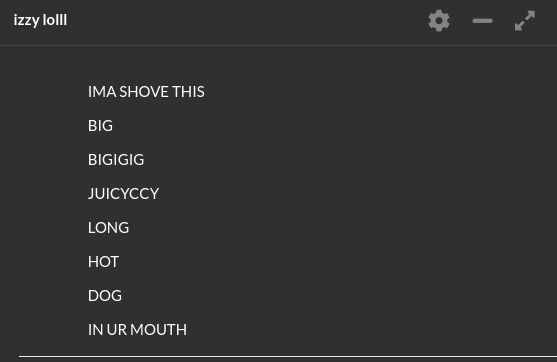This screenshot has width=557, height=362.
Task: Click the word THIS in first message
Action: (188, 92)
